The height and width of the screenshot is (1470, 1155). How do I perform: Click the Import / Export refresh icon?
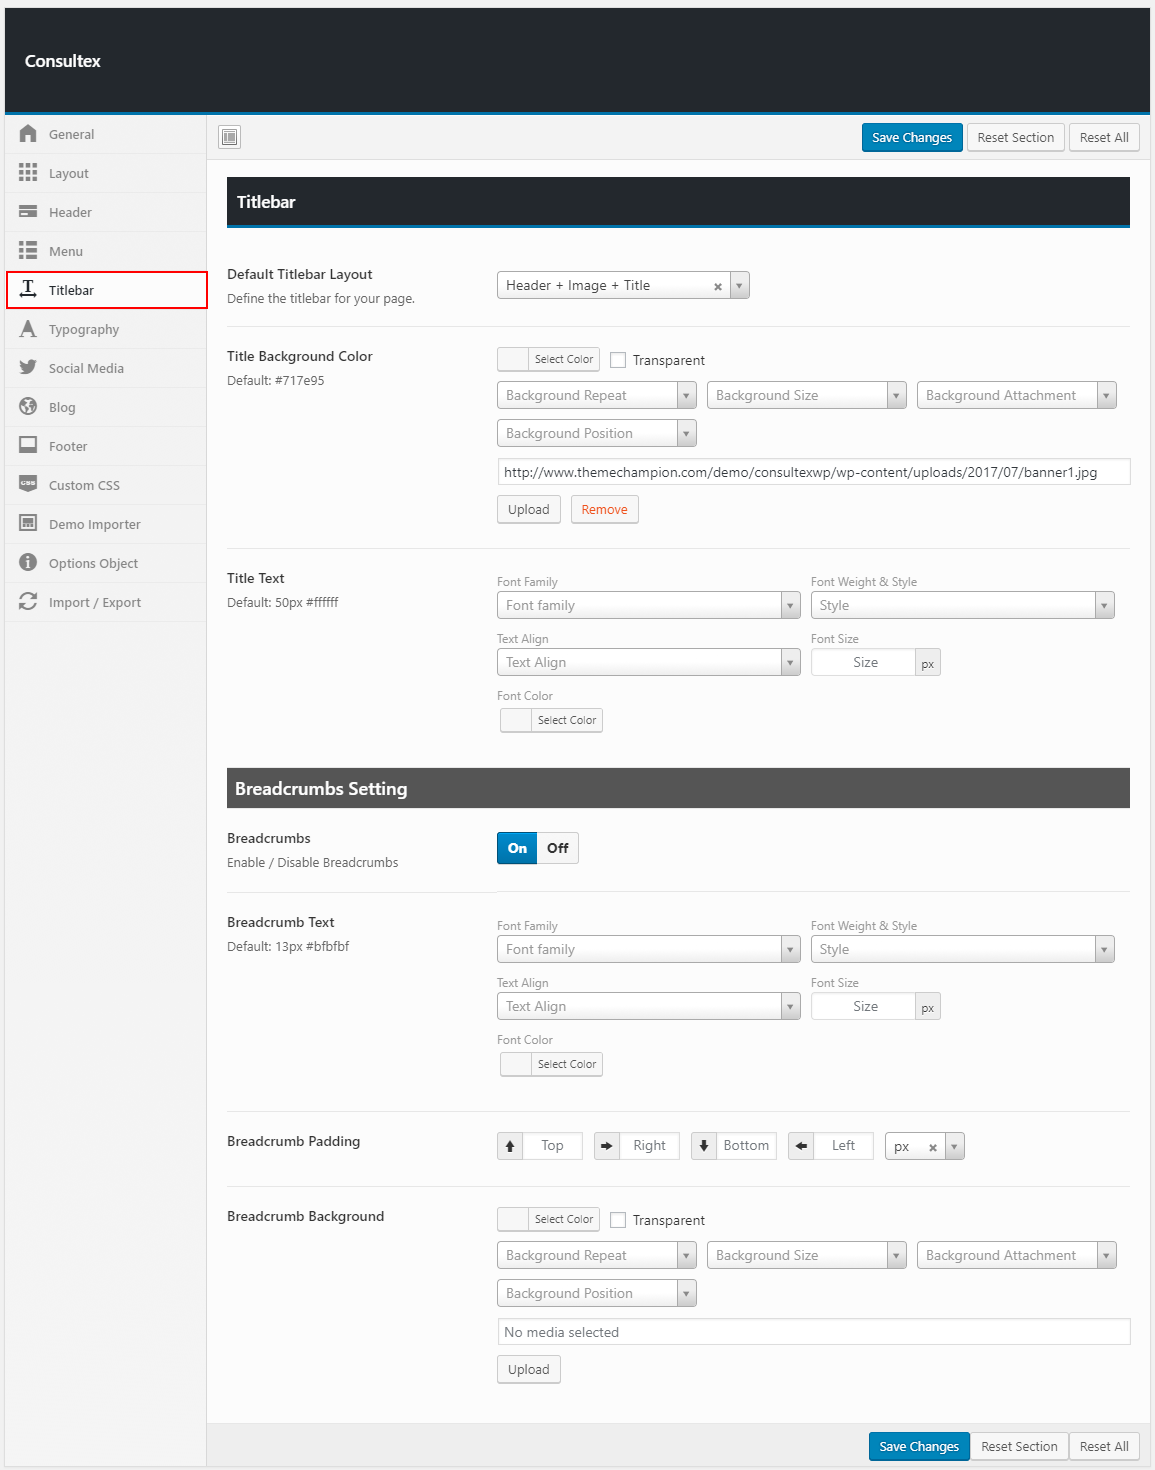tap(28, 602)
